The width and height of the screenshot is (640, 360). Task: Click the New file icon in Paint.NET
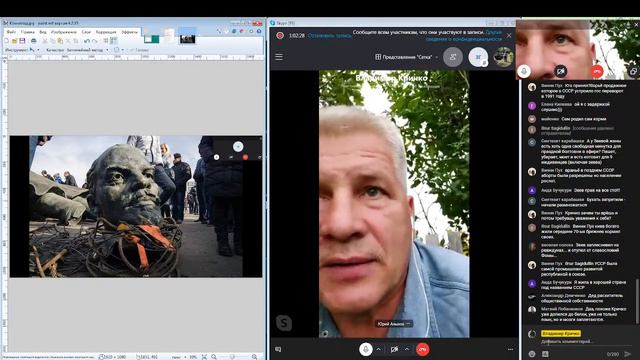(x=7, y=41)
